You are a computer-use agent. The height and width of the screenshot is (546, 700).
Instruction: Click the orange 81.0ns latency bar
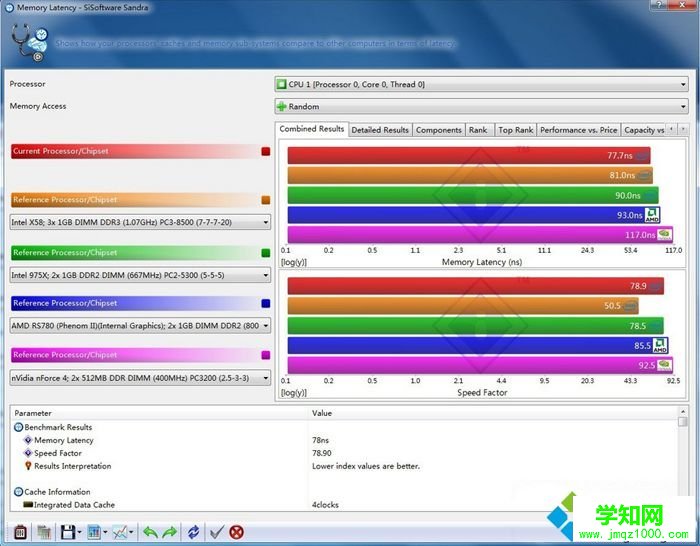470,175
